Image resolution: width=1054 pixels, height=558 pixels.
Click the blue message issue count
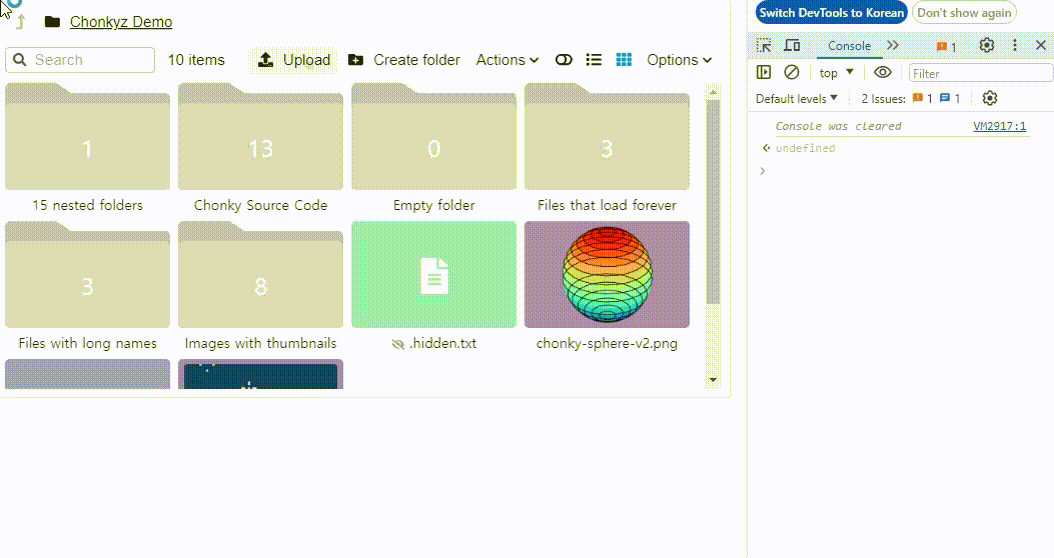(x=950, y=99)
